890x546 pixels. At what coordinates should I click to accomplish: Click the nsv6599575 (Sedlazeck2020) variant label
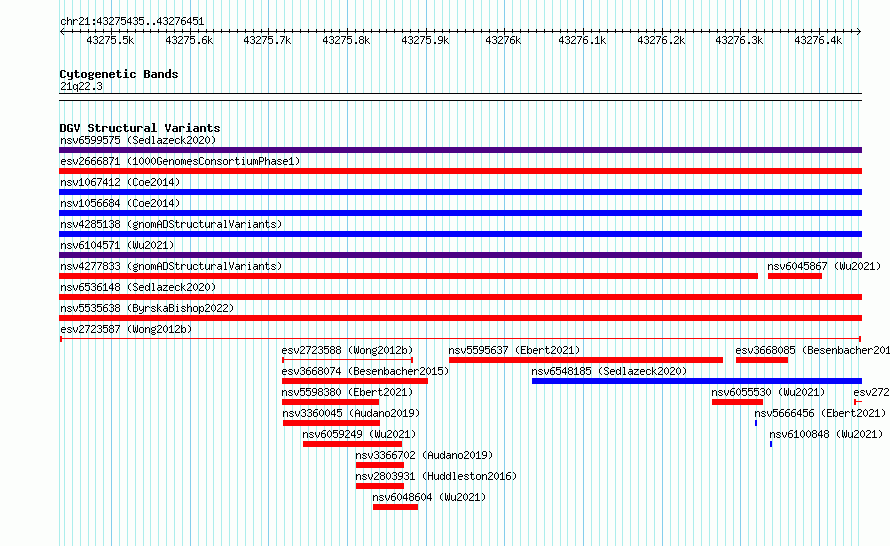coord(138,140)
